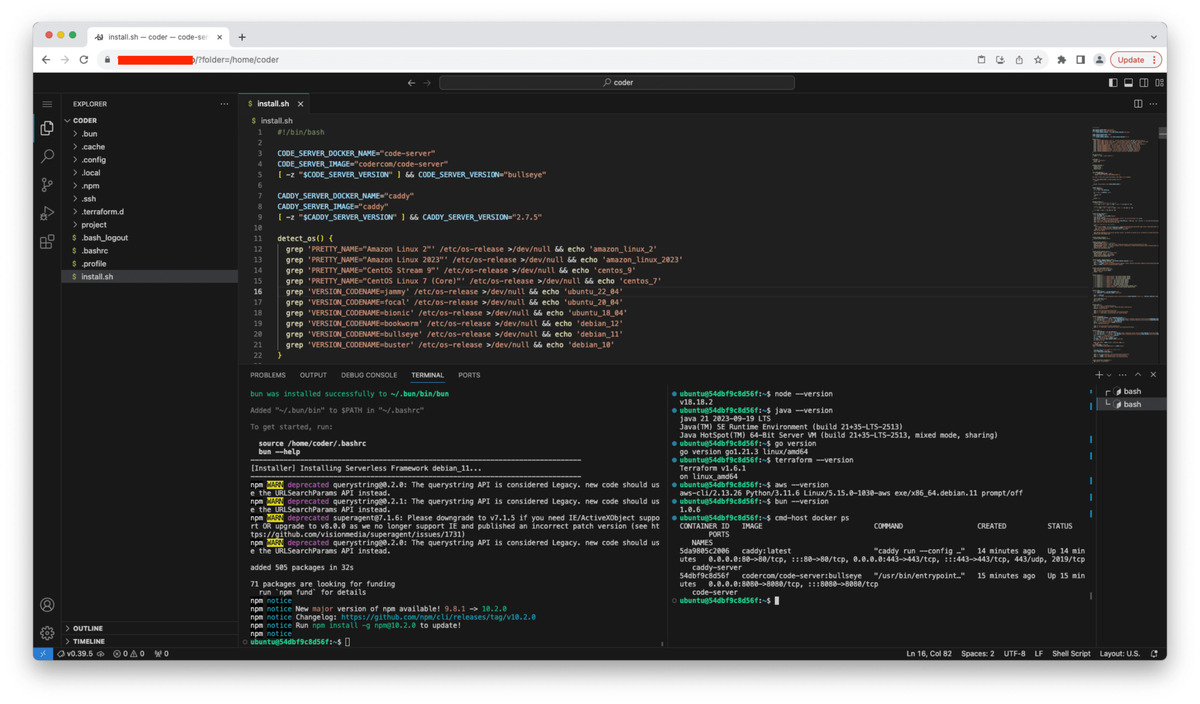Open the .bash_logout file
The height and width of the screenshot is (704, 1200).
click(x=150, y=237)
